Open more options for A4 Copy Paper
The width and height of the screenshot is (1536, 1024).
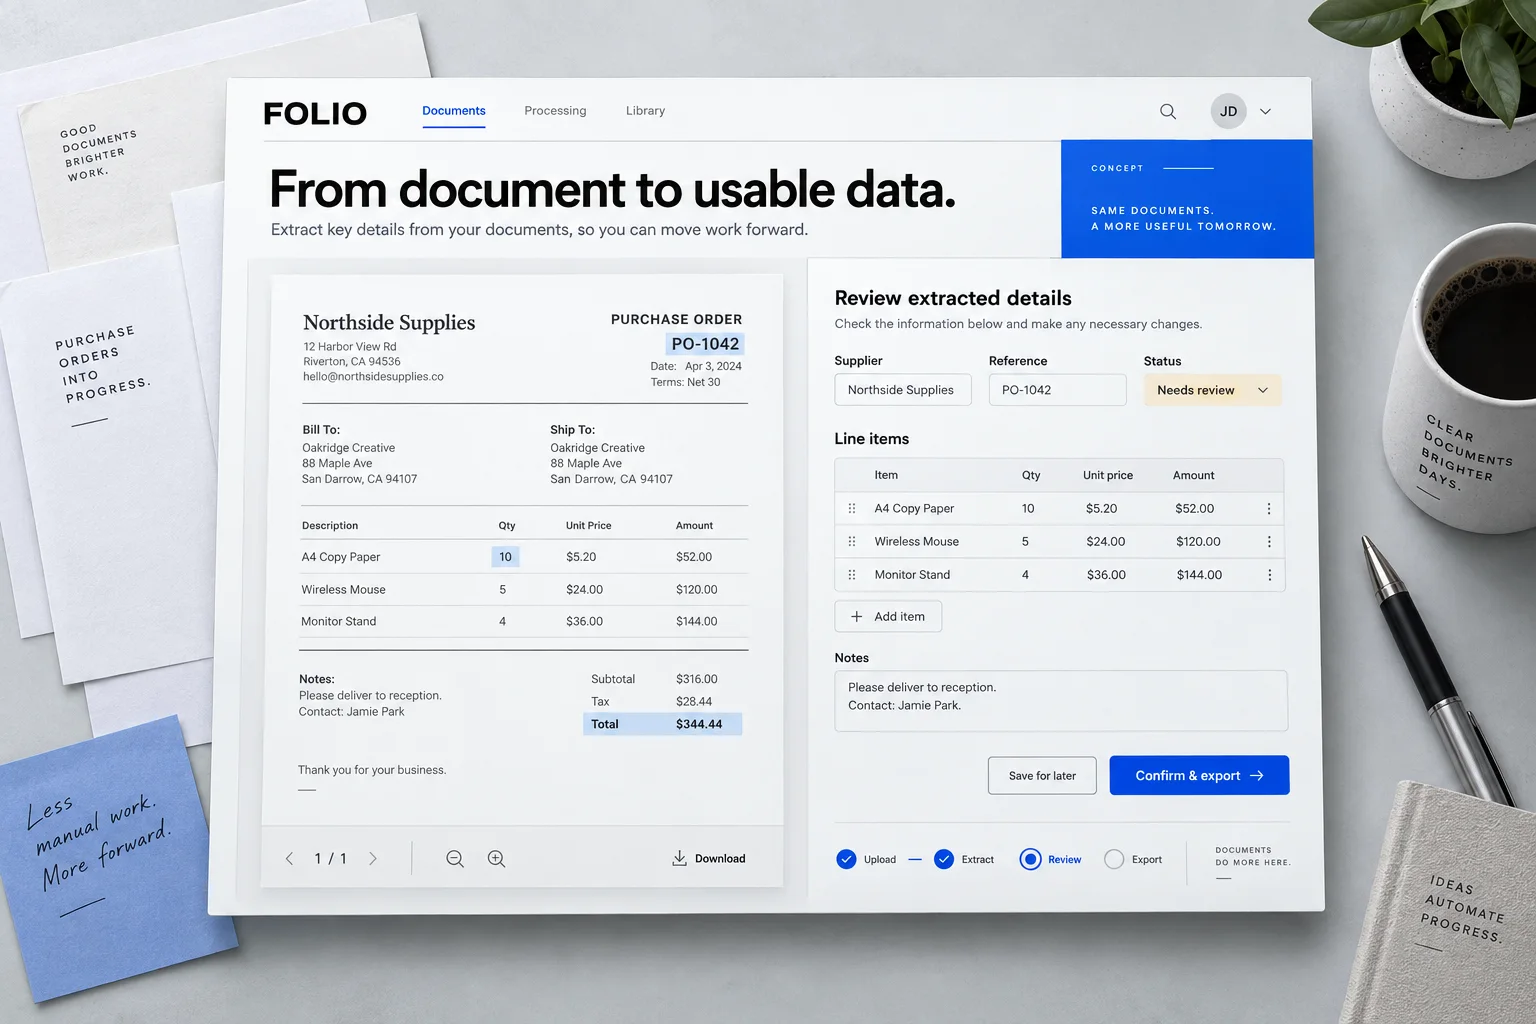click(x=1269, y=509)
